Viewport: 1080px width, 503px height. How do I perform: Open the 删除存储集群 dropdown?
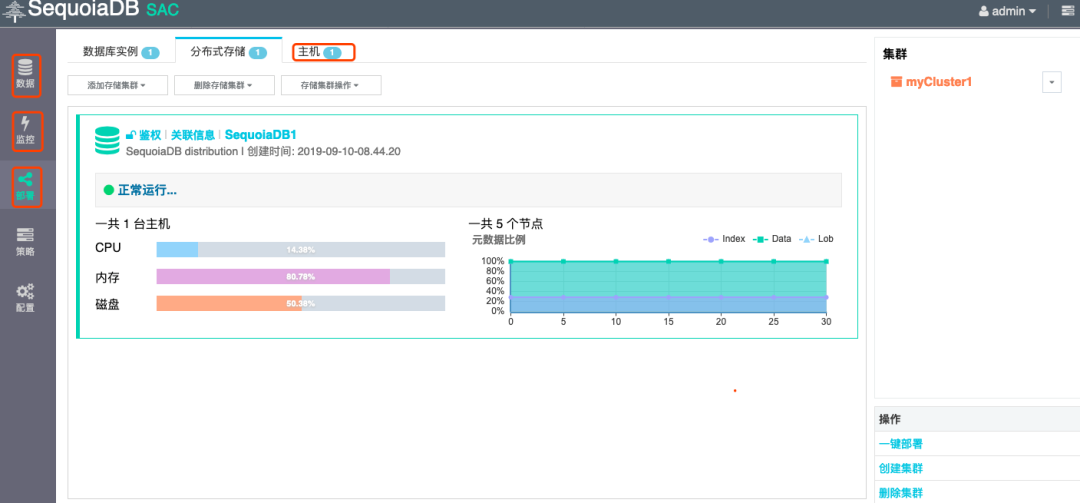coord(225,85)
